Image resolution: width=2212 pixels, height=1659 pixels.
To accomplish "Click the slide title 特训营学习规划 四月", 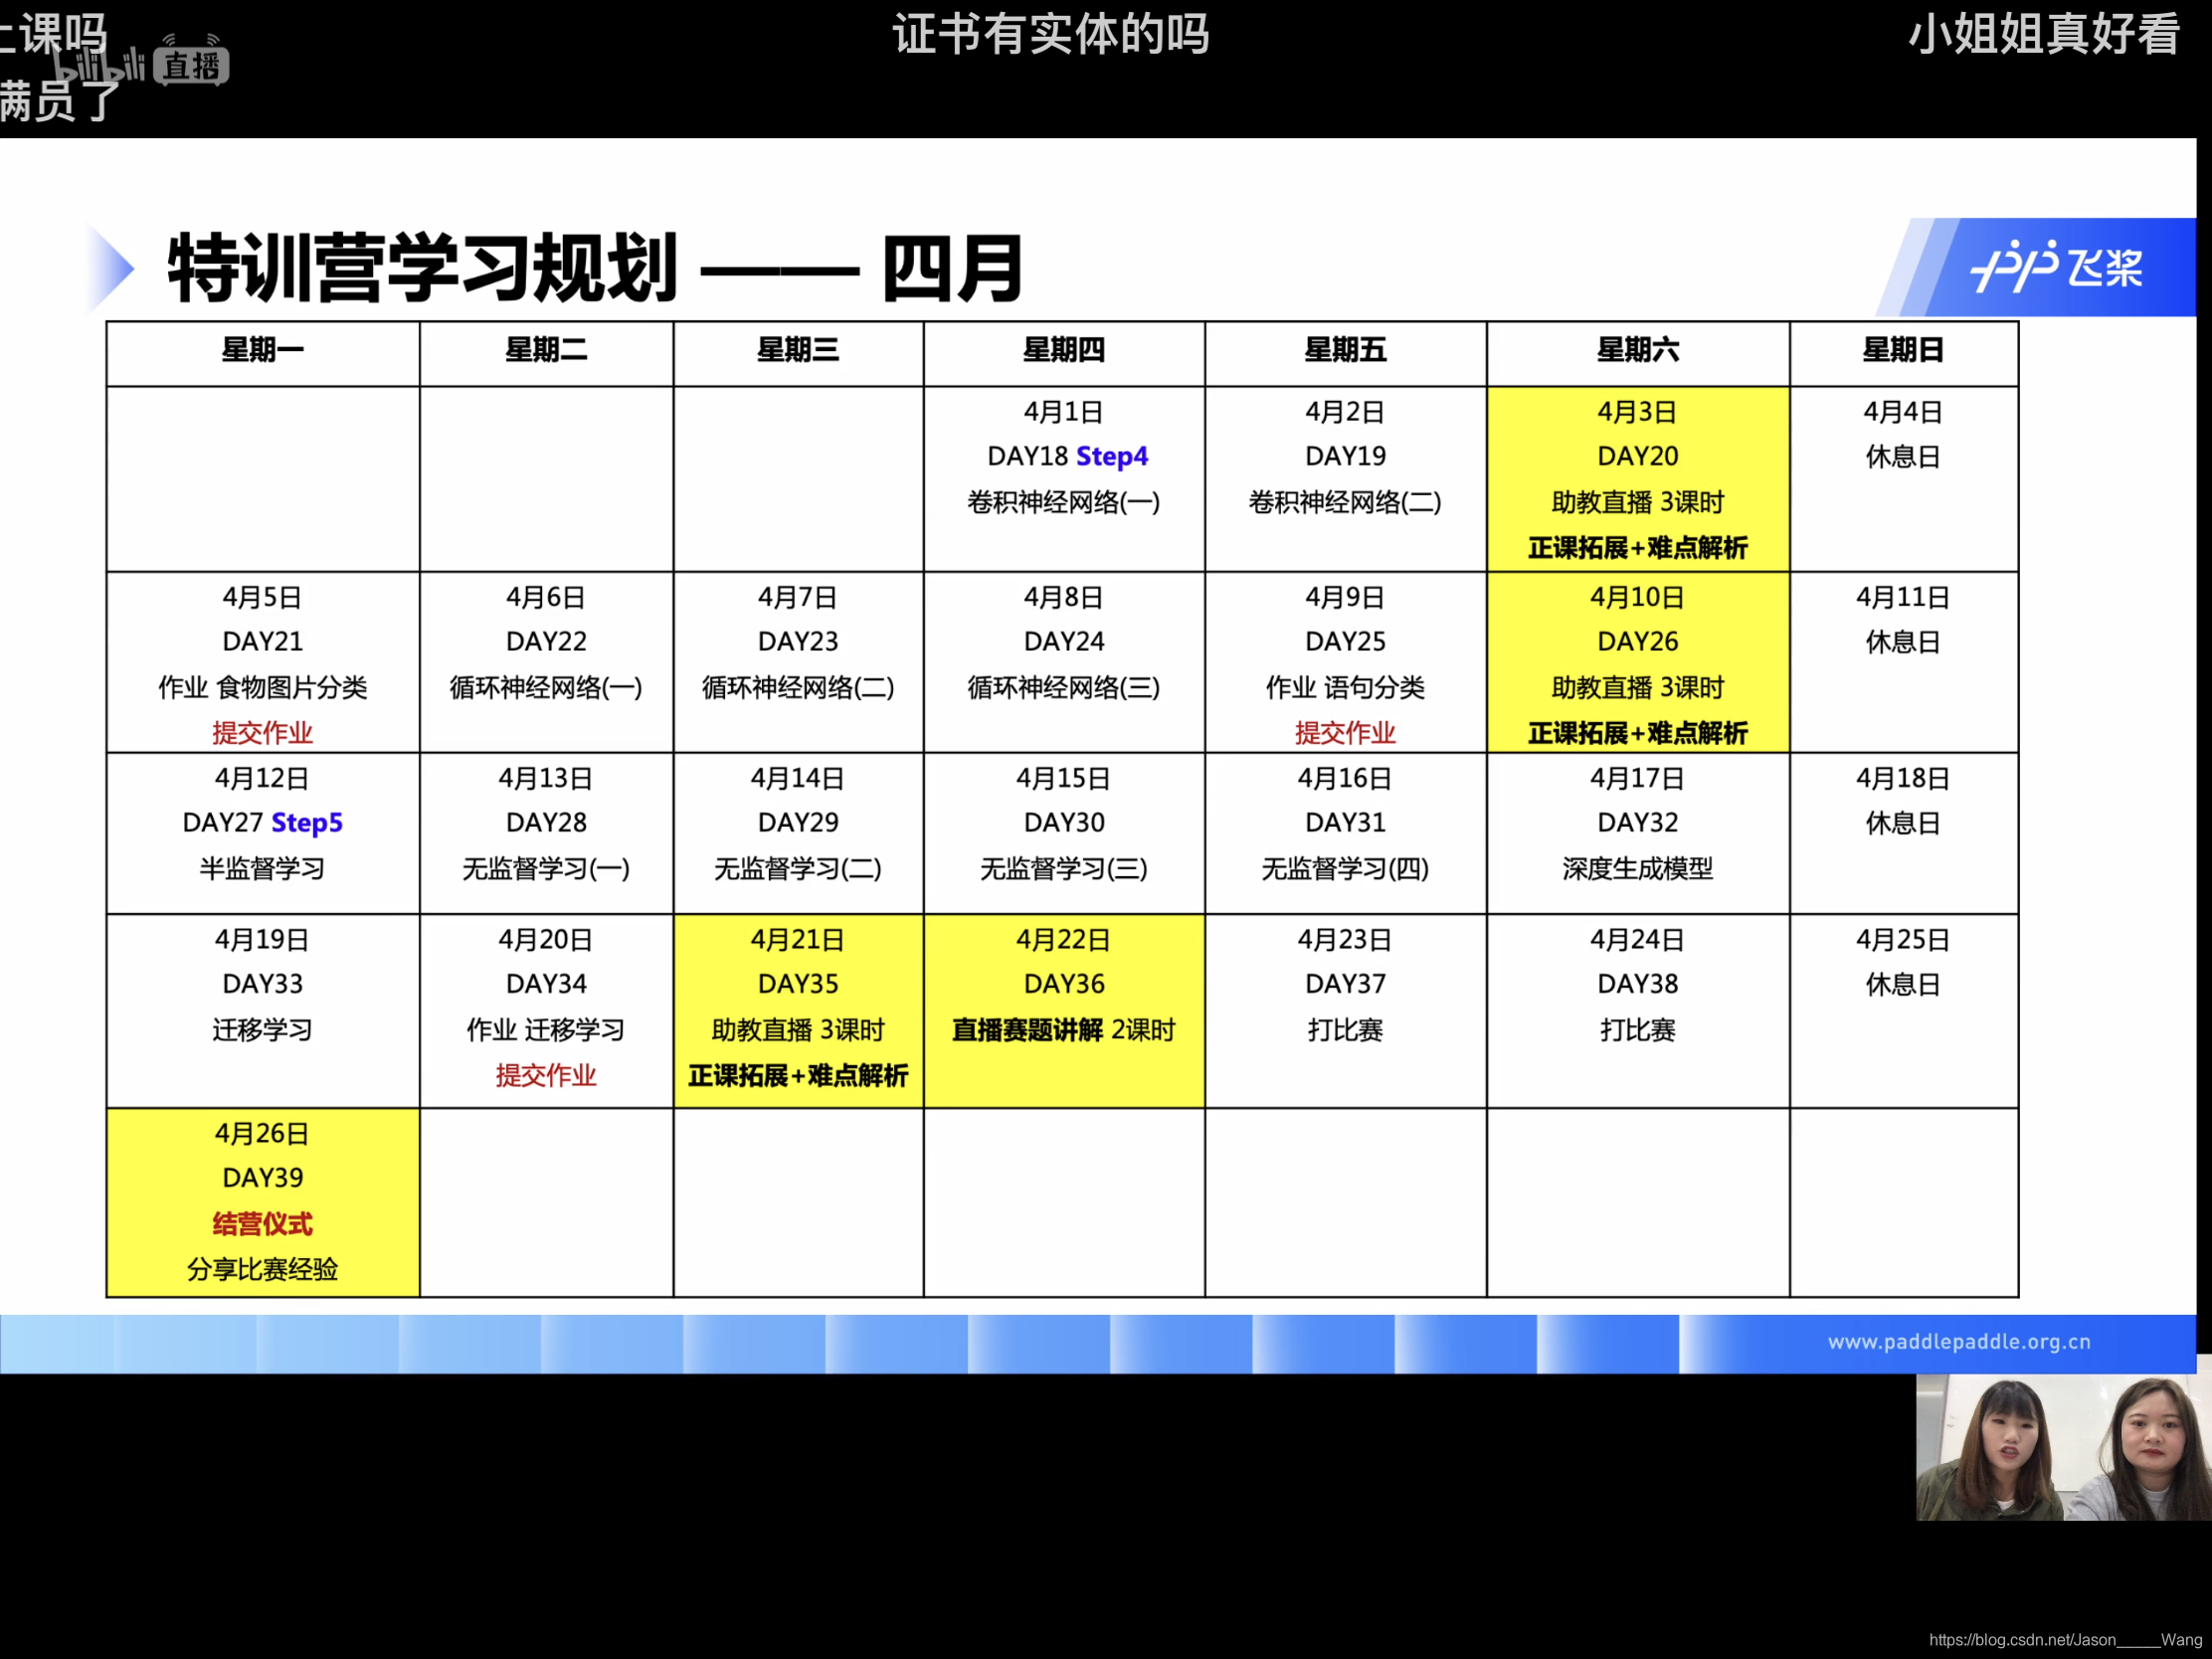I will click(x=596, y=268).
